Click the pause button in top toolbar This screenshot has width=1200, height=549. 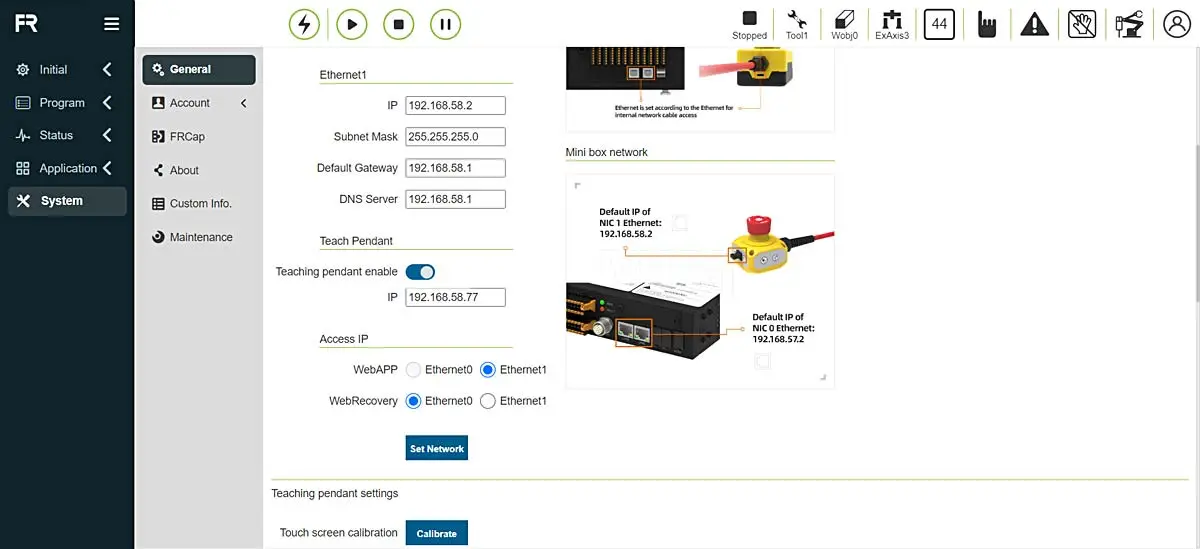tap(445, 24)
